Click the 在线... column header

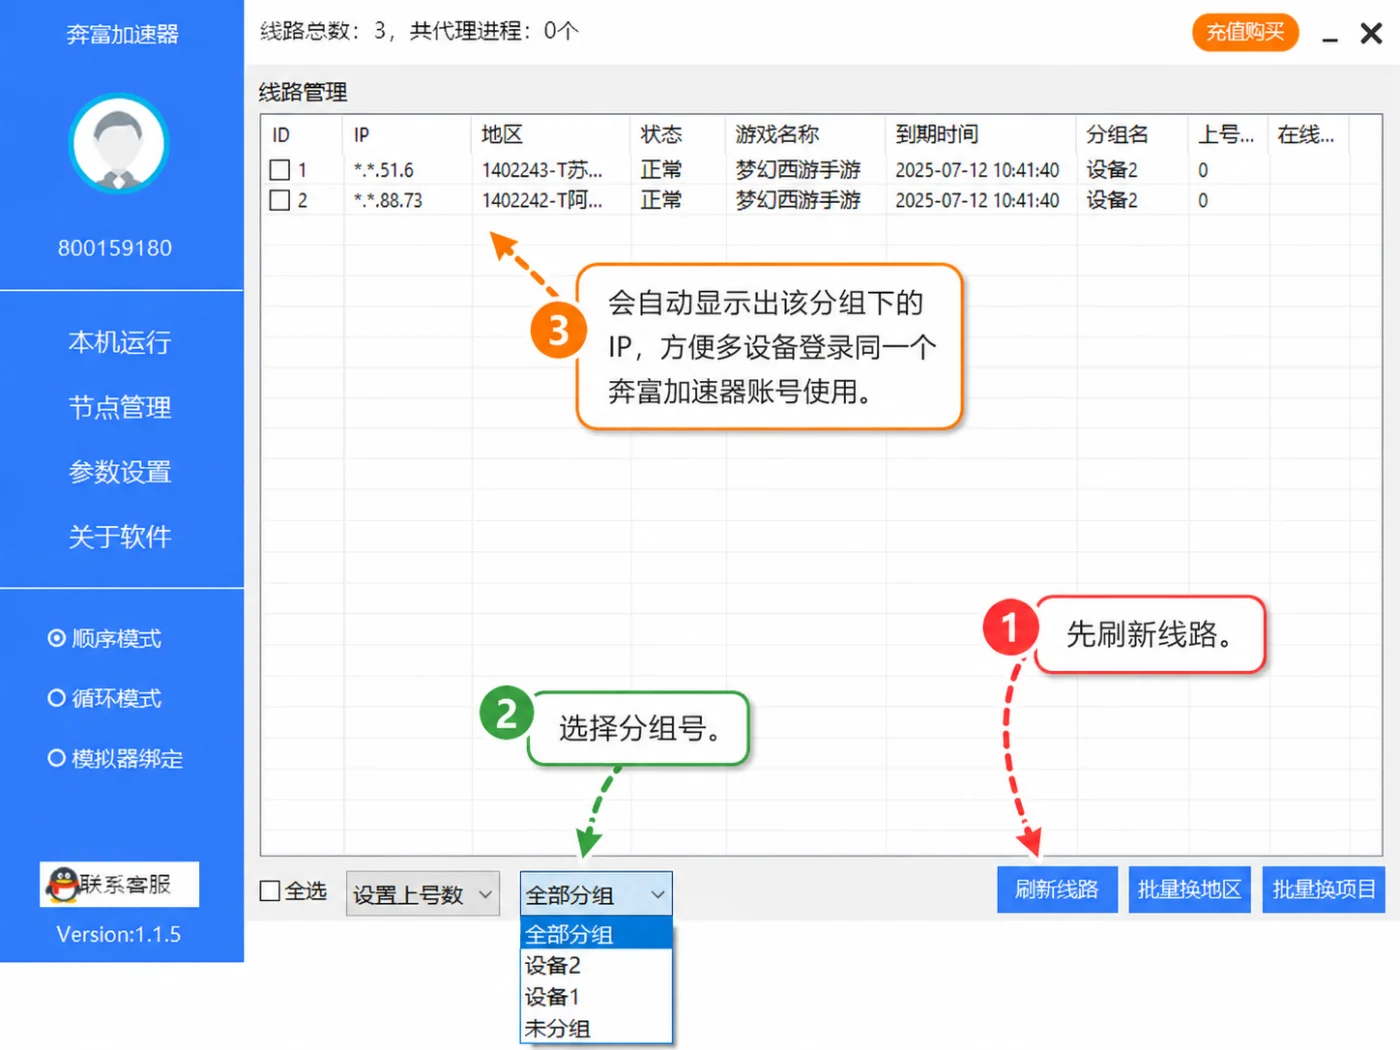click(x=1309, y=135)
